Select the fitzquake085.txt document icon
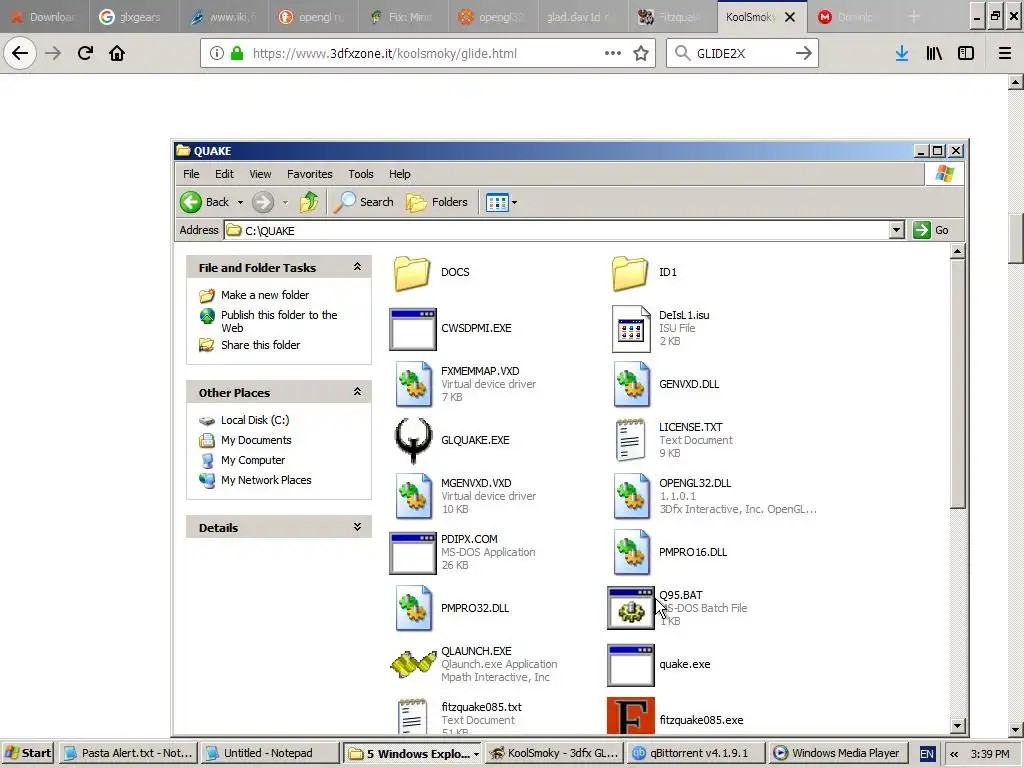 413,717
